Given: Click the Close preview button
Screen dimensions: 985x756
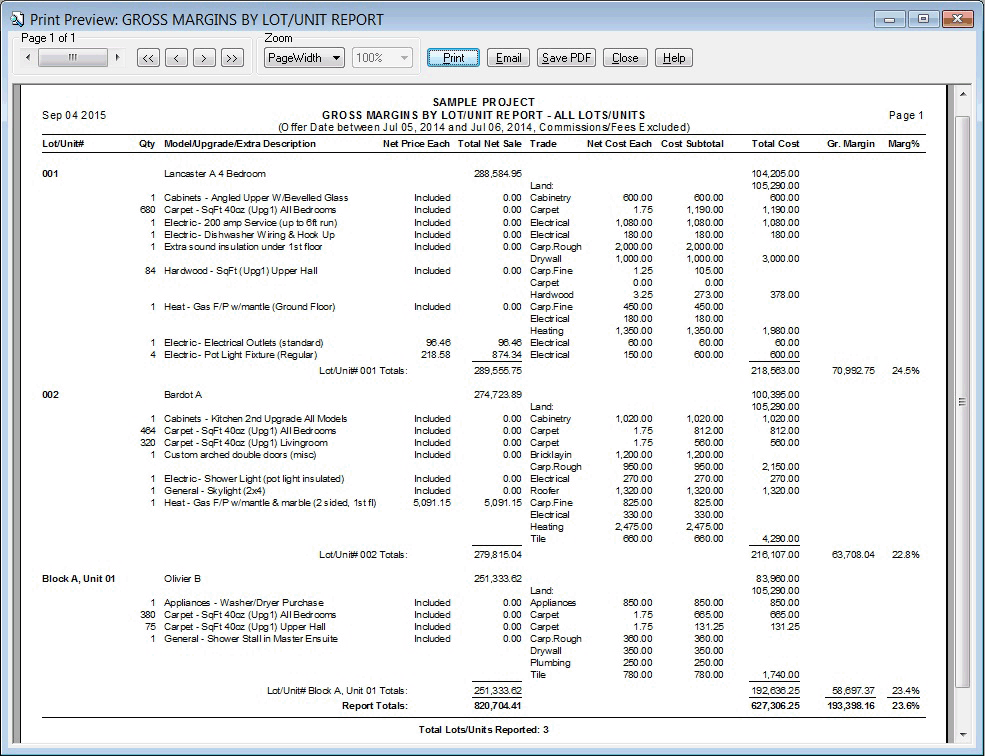Looking at the screenshot, I should click(x=625, y=58).
